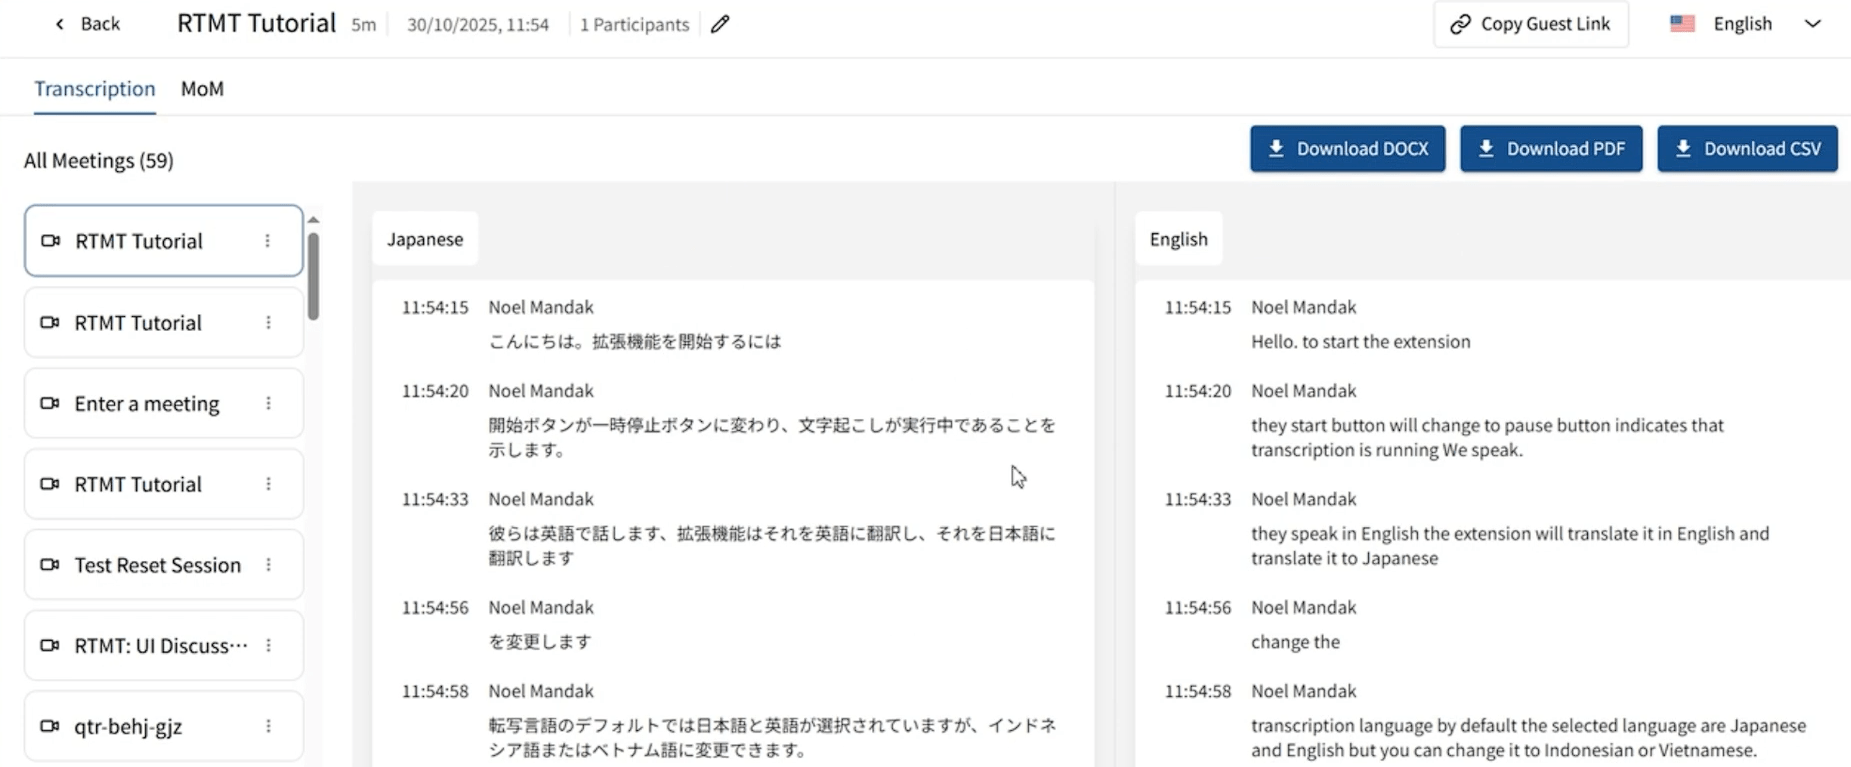The width and height of the screenshot is (1851, 767).
Task: Select the RTMT: UI Discuss meeting
Action: [x=160, y=646]
